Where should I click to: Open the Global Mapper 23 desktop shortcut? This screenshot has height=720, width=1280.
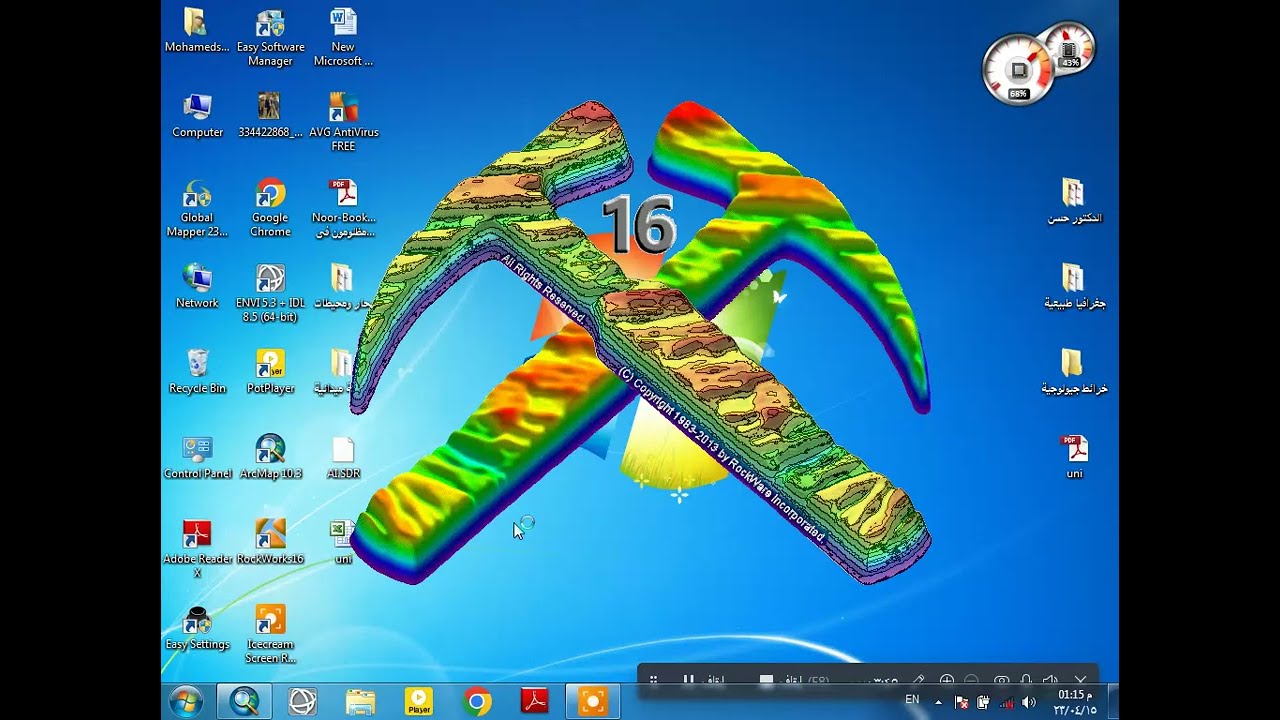pos(197,208)
